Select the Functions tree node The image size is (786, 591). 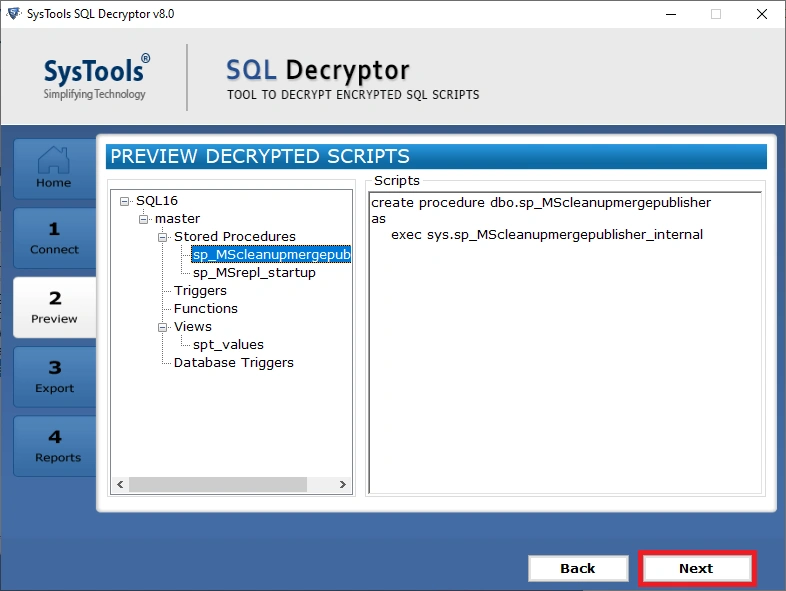[x=206, y=308]
